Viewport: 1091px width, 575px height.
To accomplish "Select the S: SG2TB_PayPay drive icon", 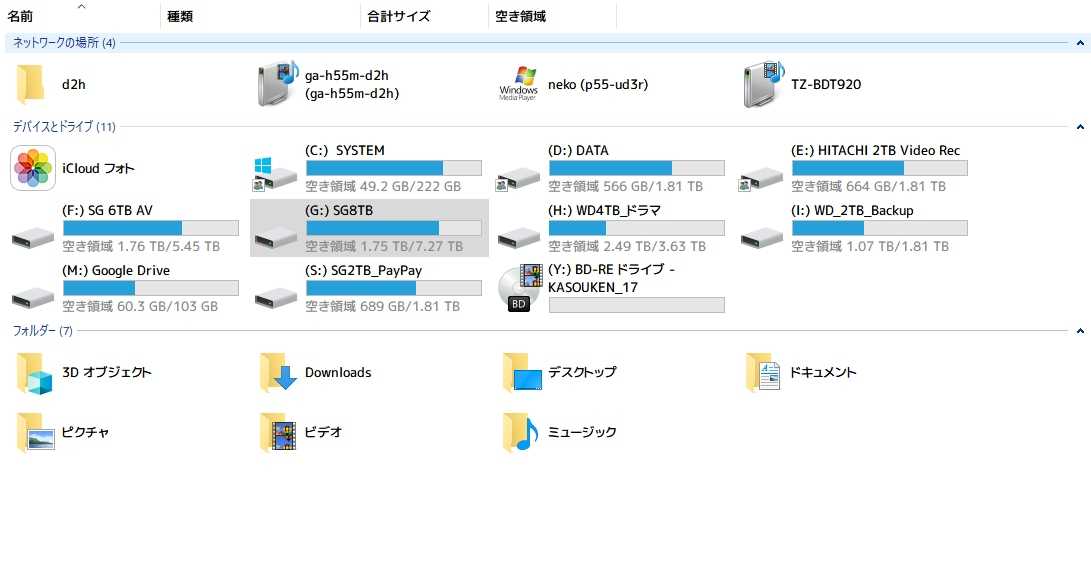I will [276, 297].
